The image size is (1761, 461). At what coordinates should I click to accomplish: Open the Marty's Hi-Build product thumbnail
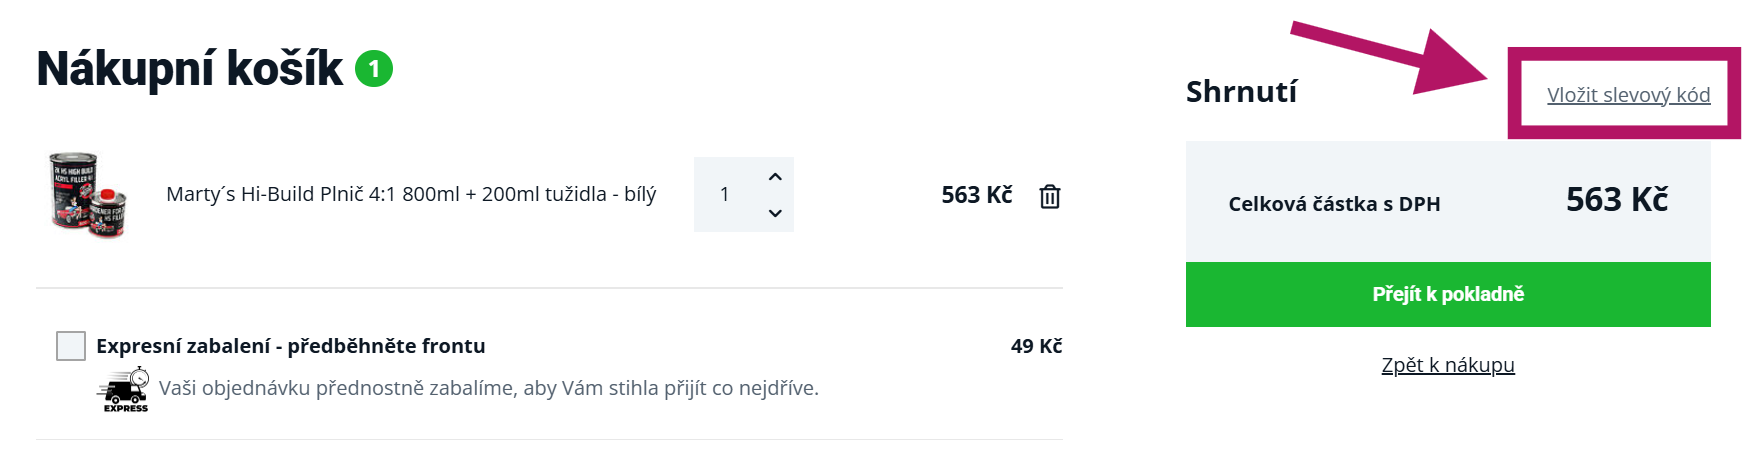88,195
